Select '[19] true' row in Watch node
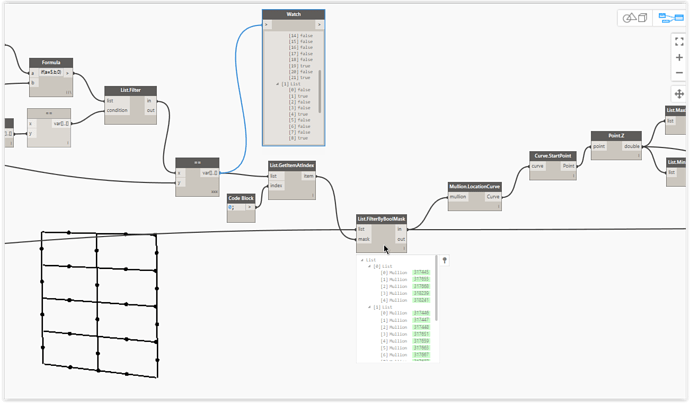The height and width of the screenshot is (403, 690). pyautogui.click(x=300, y=66)
